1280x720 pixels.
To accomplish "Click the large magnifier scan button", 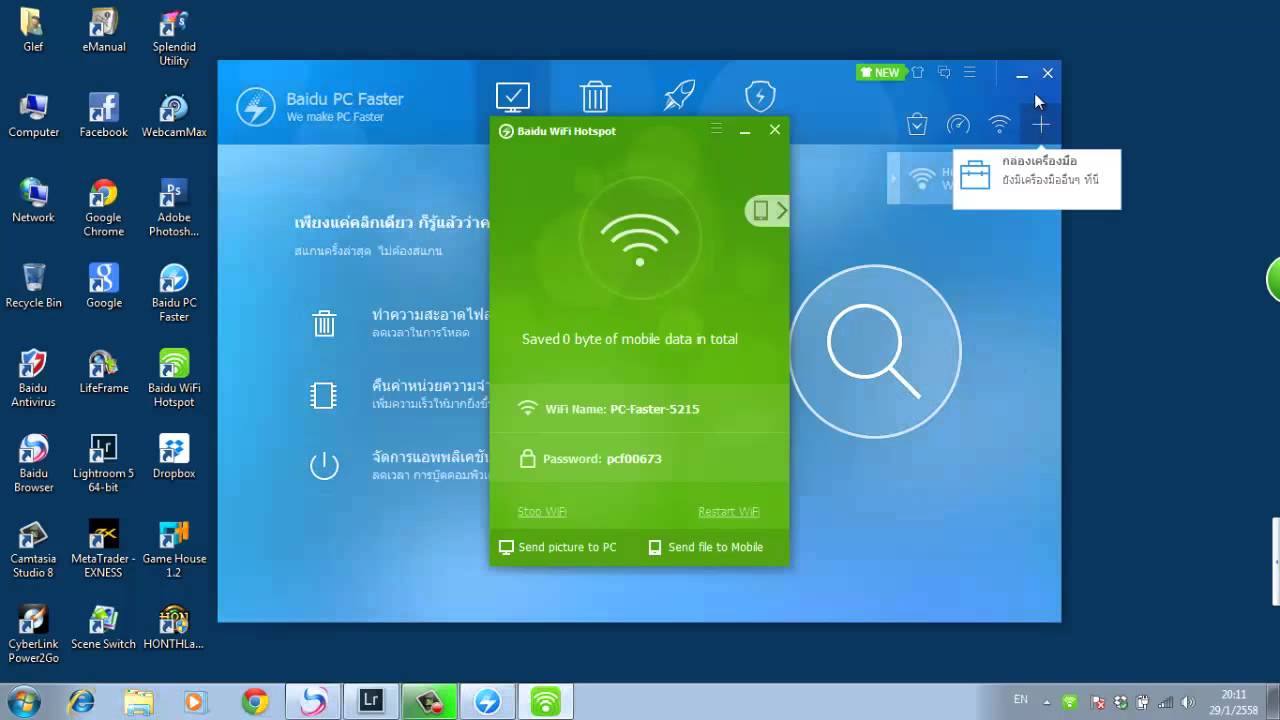I will pyautogui.click(x=875, y=351).
